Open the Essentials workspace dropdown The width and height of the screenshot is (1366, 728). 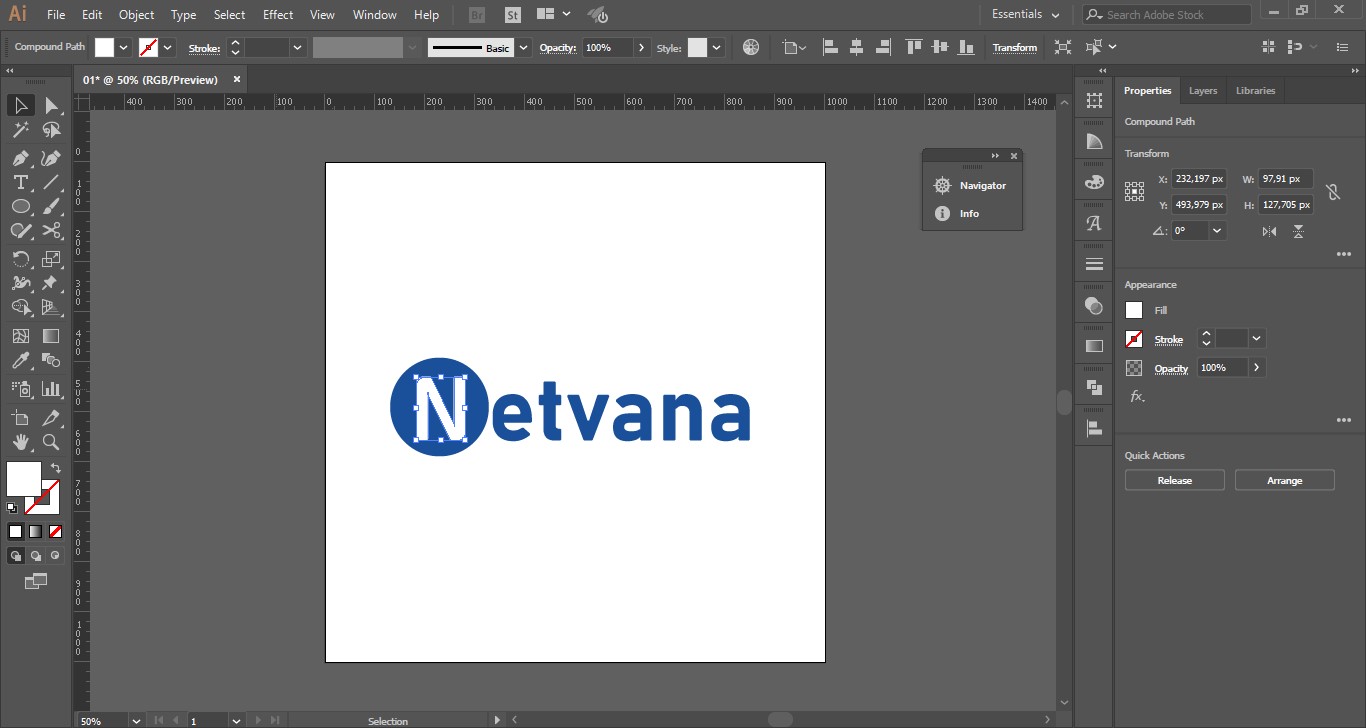pyautogui.click(x=1025, y=15)
